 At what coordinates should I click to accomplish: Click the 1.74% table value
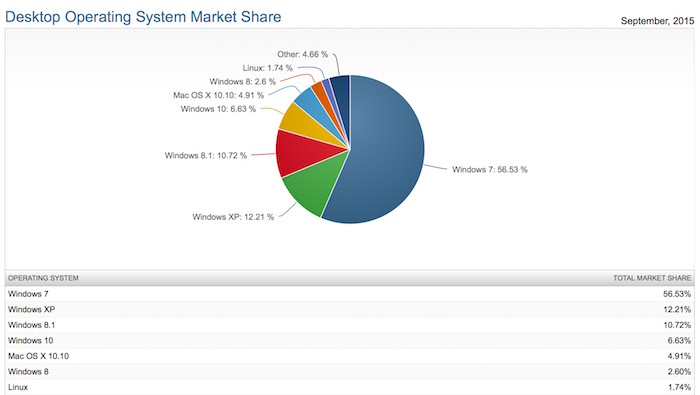pos(679,387)
